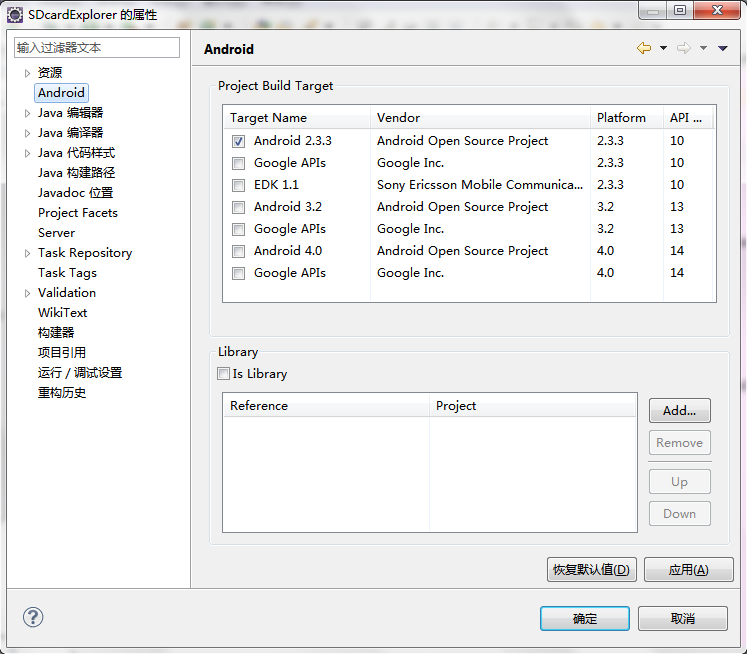Click the Reference column header
This screenshot has width=747, height=654.
point(326,406)
